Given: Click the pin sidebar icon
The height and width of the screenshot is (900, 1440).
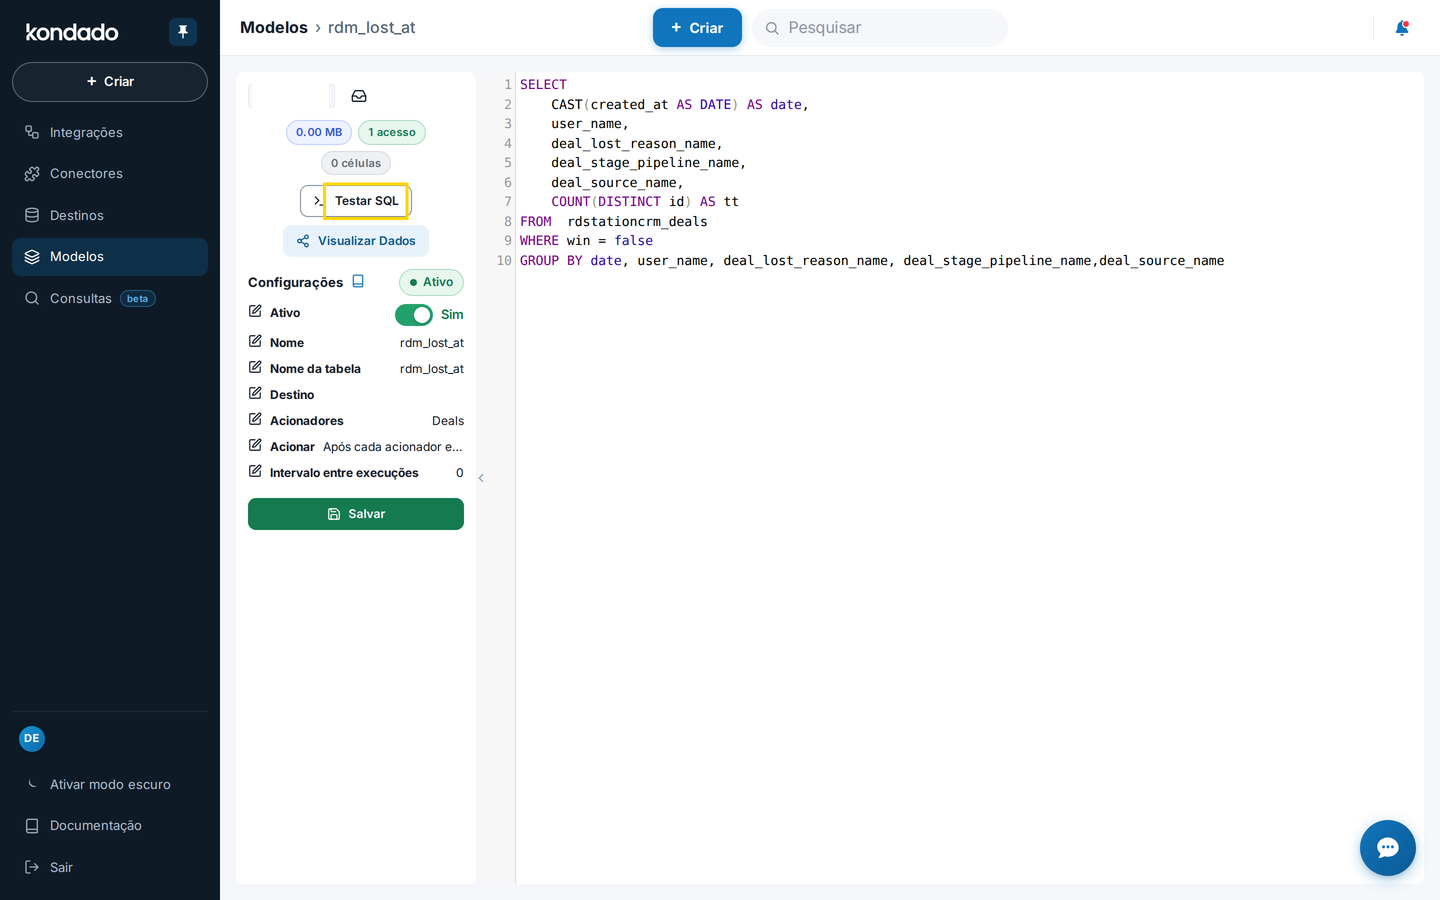Looking at the screenshot, I should (183, 32).
